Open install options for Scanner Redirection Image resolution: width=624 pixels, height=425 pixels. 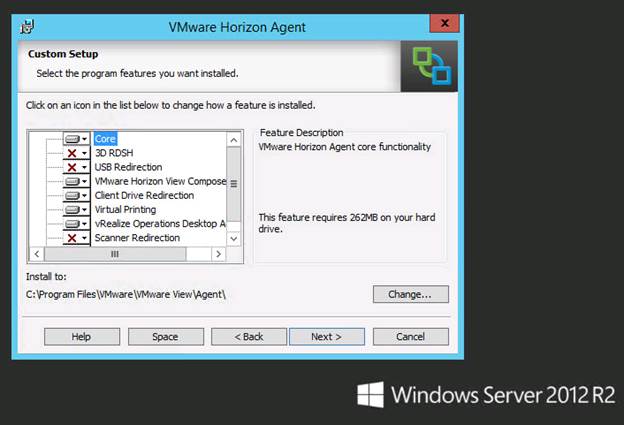pos(76,238)
